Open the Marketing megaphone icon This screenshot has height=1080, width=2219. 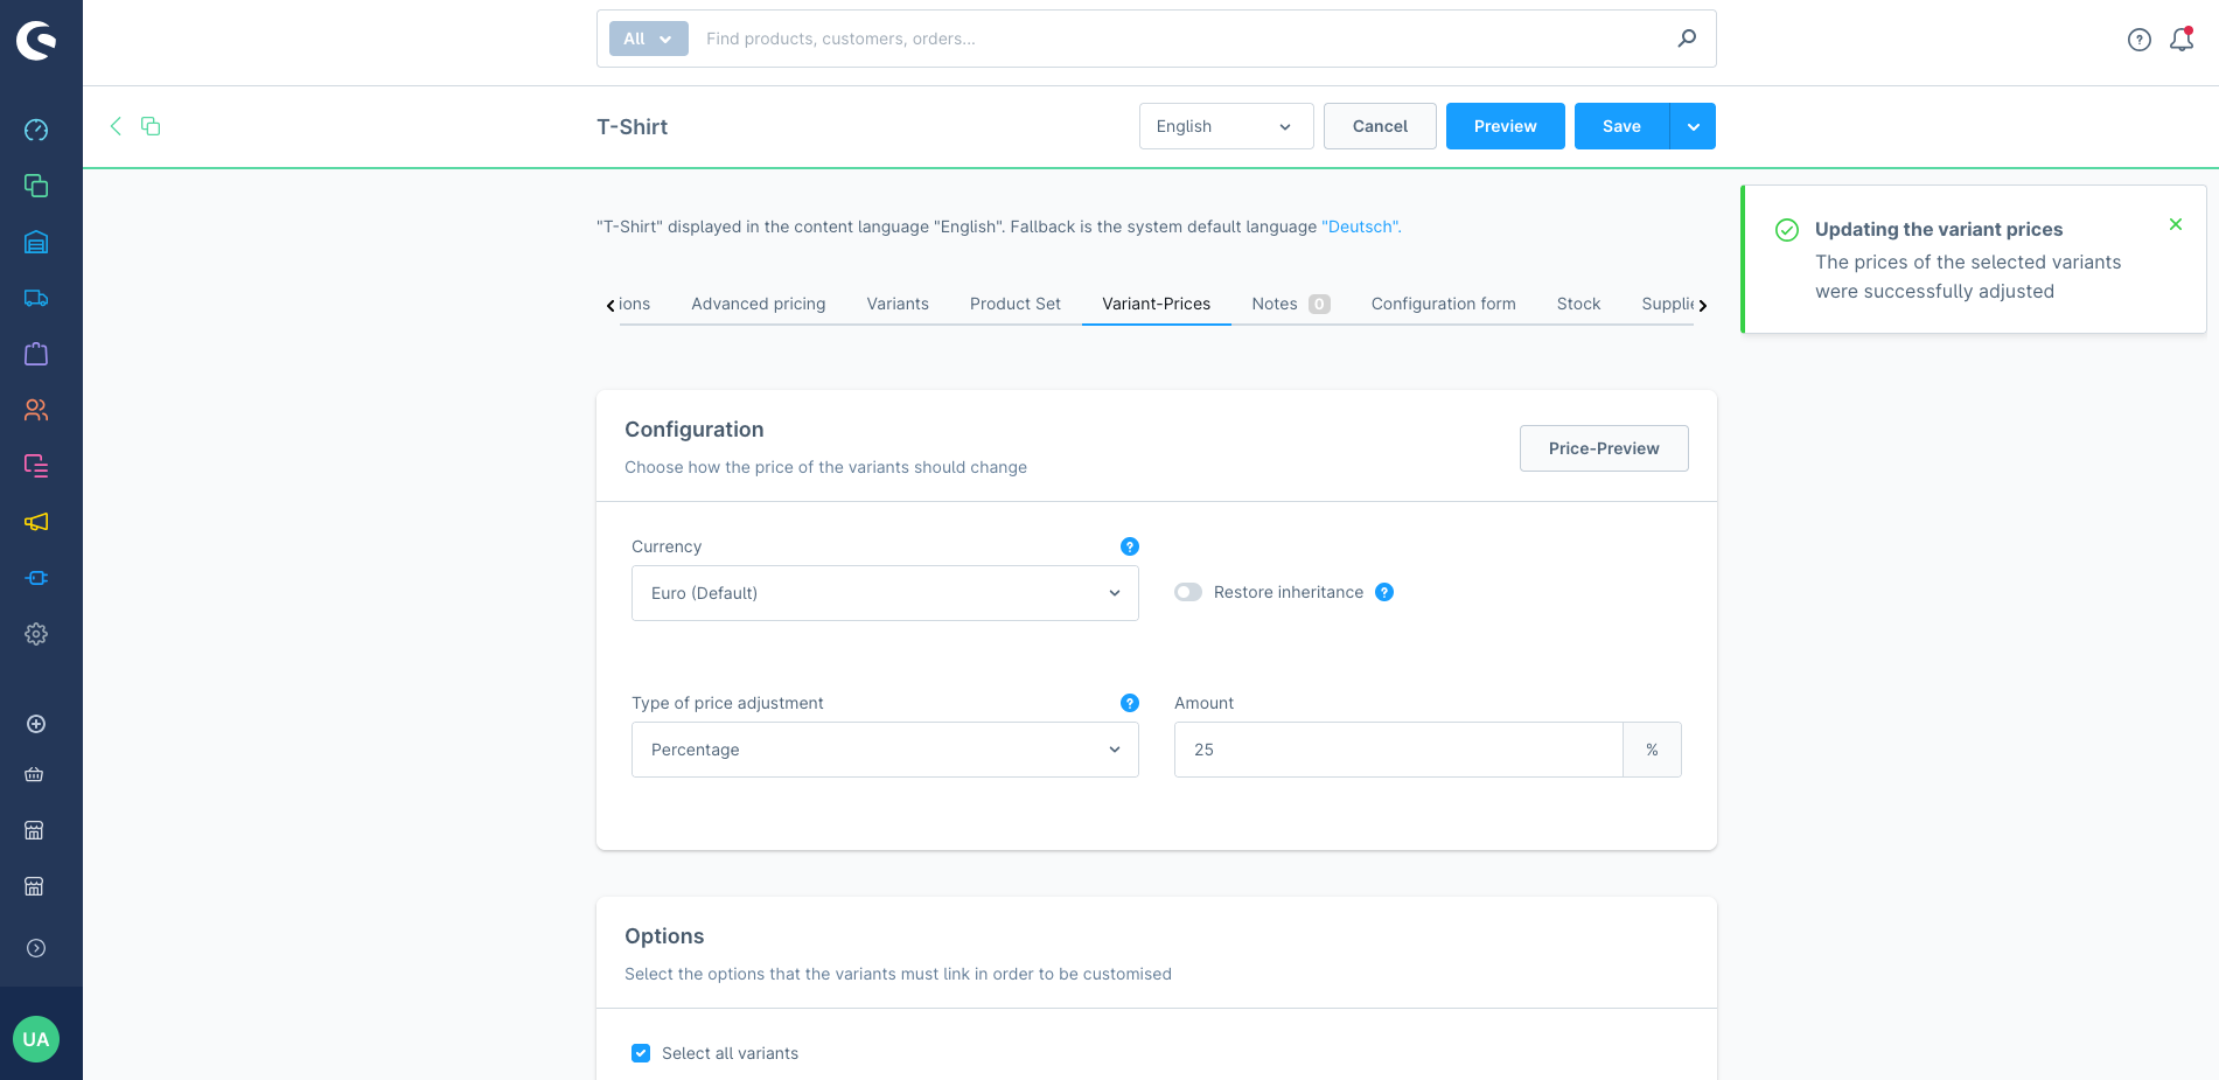[x=36, y=522]
